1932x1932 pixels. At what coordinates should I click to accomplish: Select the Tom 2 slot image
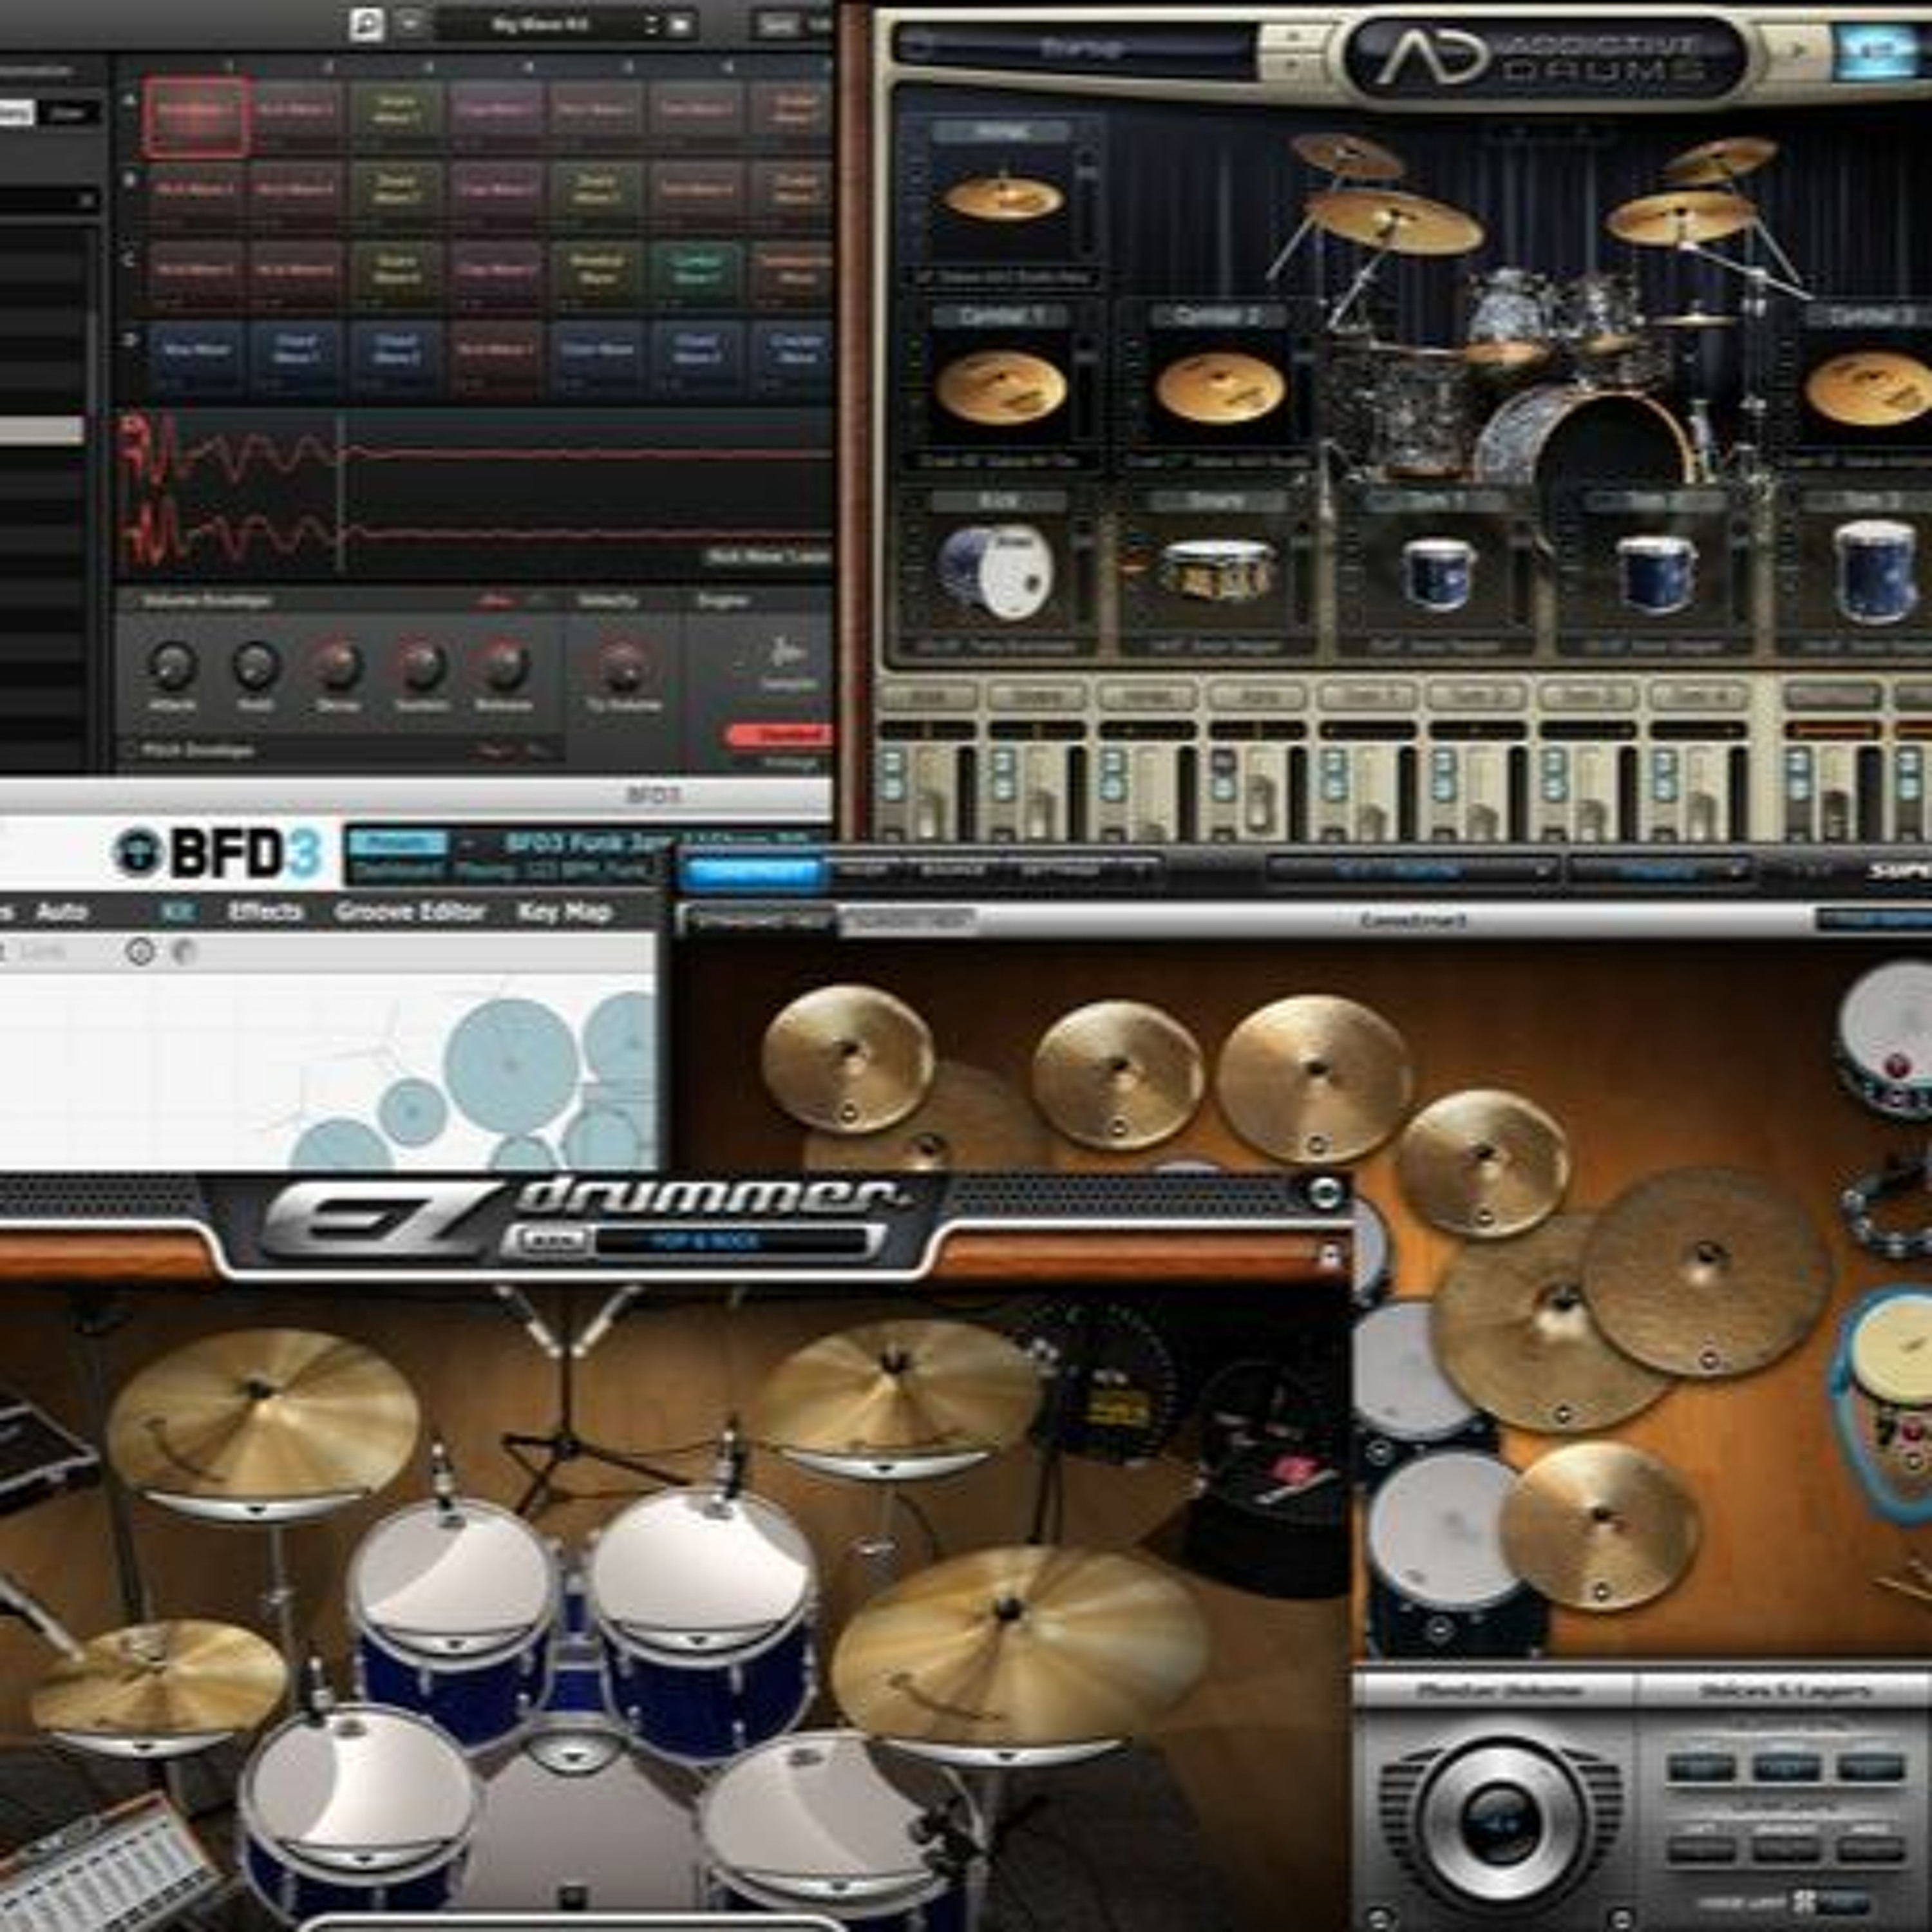point(1656,573)
